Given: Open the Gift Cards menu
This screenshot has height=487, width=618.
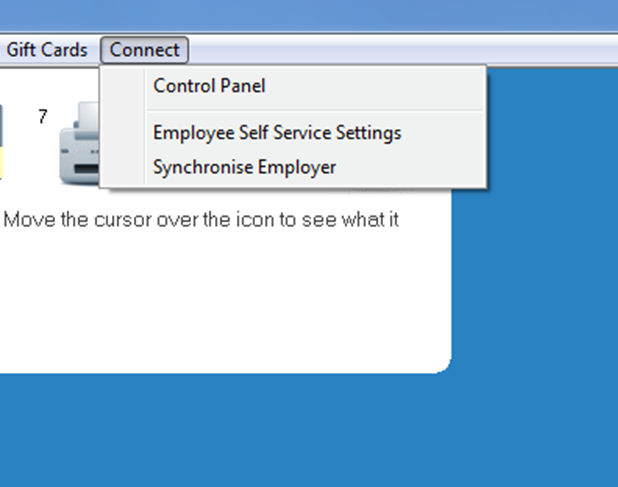Looking at the screenshot, I should click(47, 50).
